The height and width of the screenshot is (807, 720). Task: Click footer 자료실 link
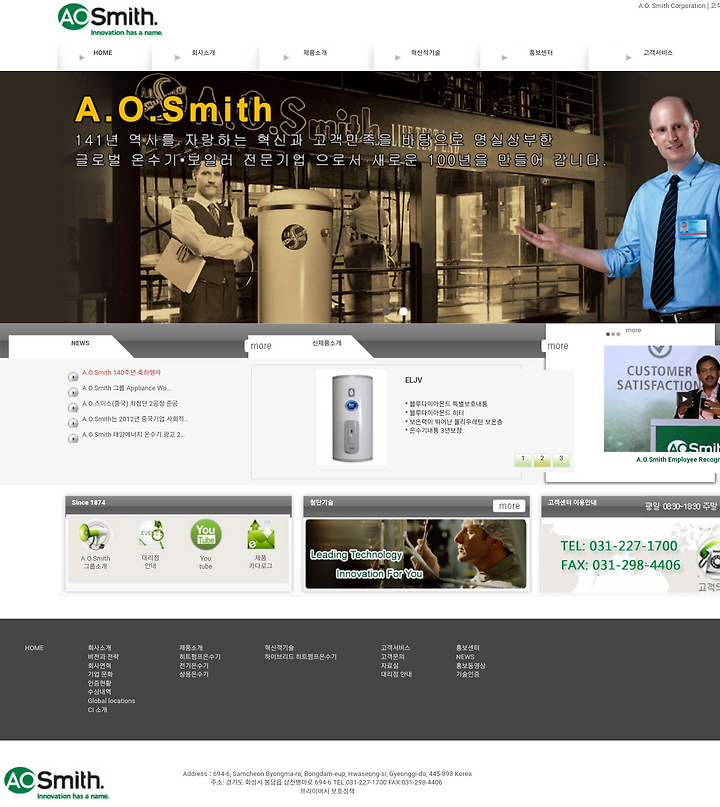click(x=390, y=665)
